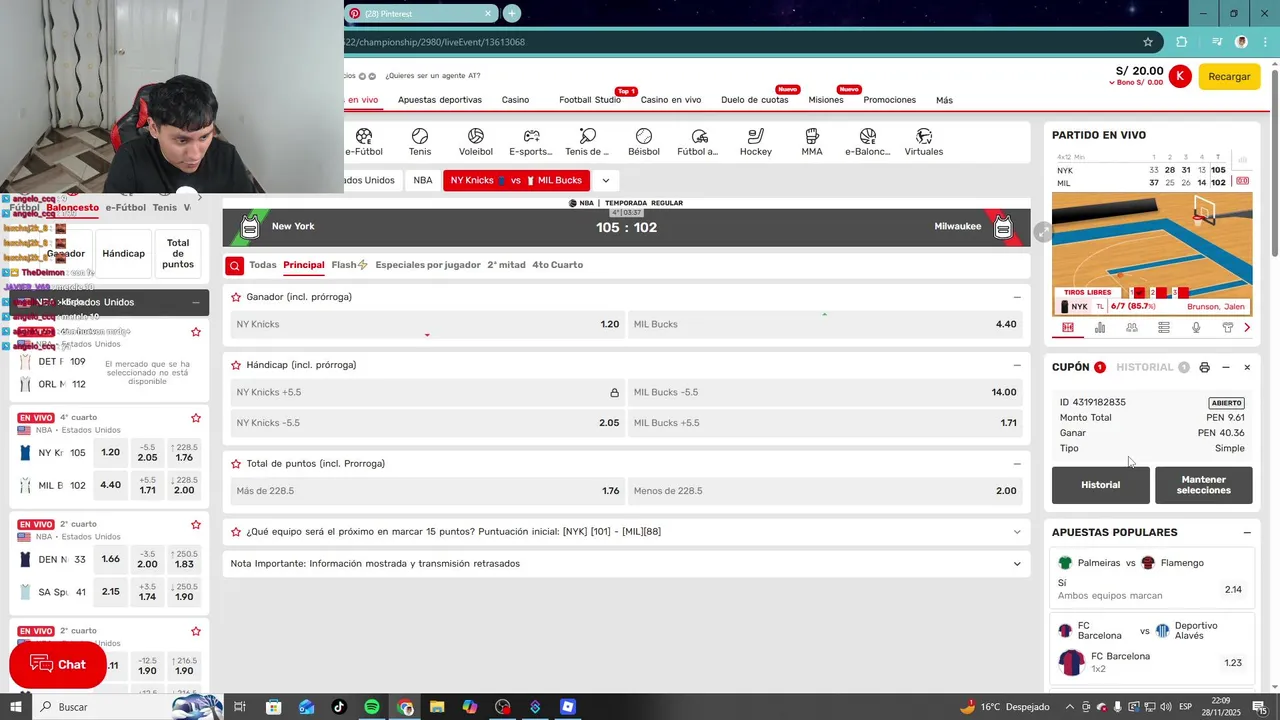Screen dimensions: 1280x720
Task: Select the Tenis de mesa icon
Action: 587,142
